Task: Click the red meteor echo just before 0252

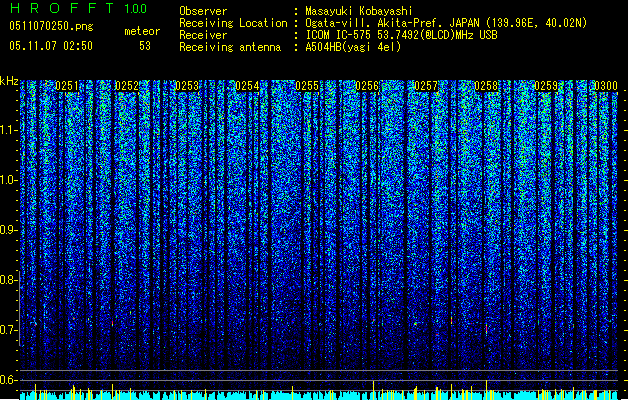Action: click(x=112, y=323)
